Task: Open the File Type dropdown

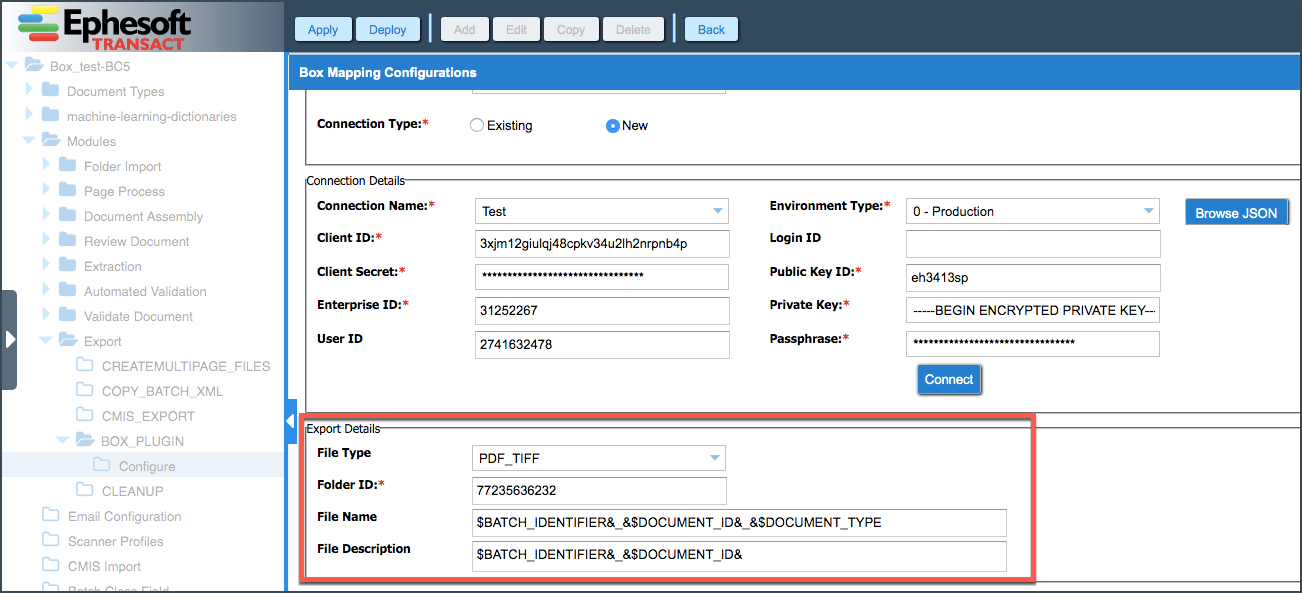Action: click(714, 458)
